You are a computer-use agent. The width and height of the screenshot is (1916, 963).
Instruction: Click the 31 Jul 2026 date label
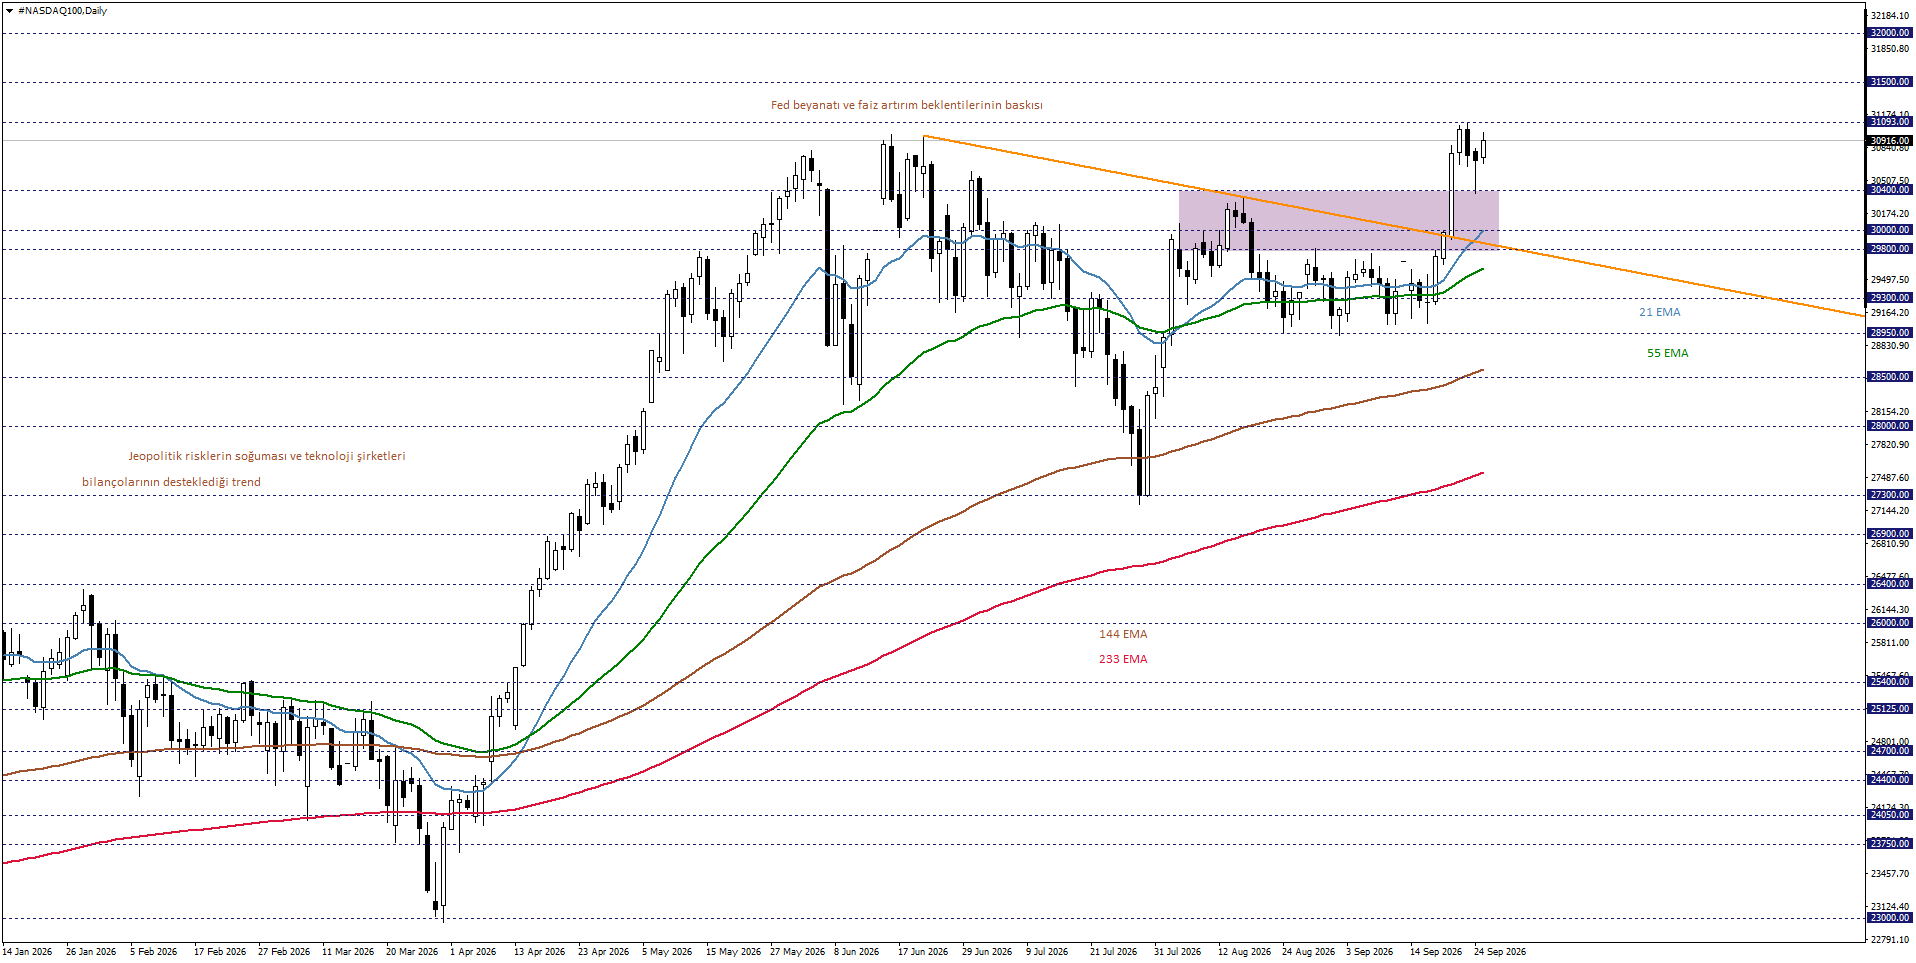1177,952
